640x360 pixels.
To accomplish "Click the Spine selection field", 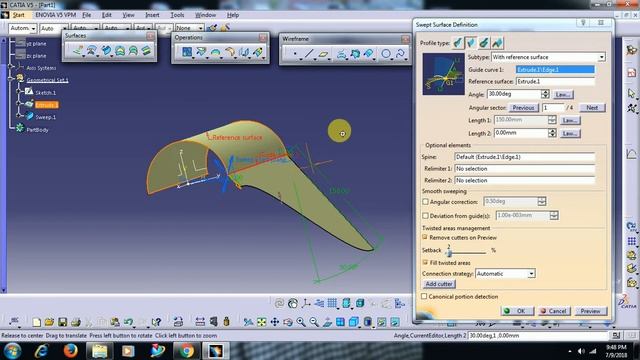I will [x=524, y=157].
